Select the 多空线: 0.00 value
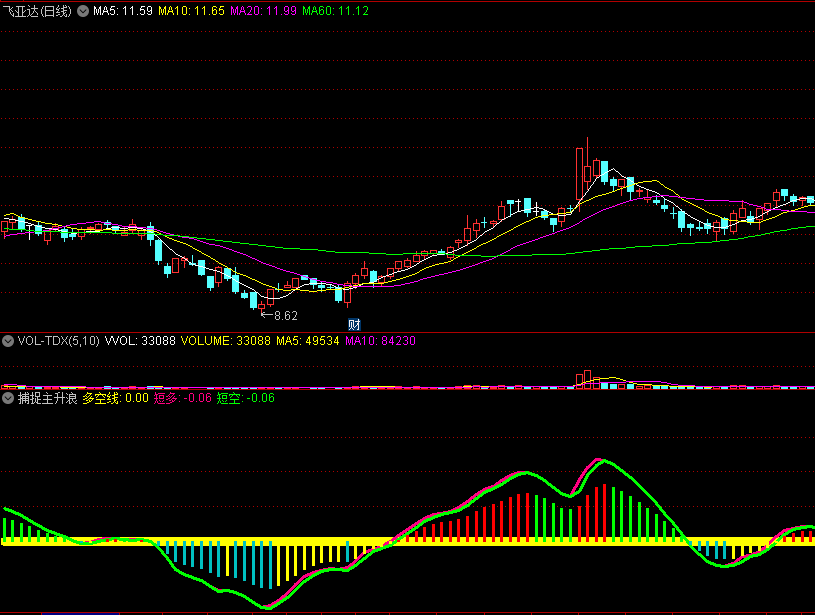 115,399
